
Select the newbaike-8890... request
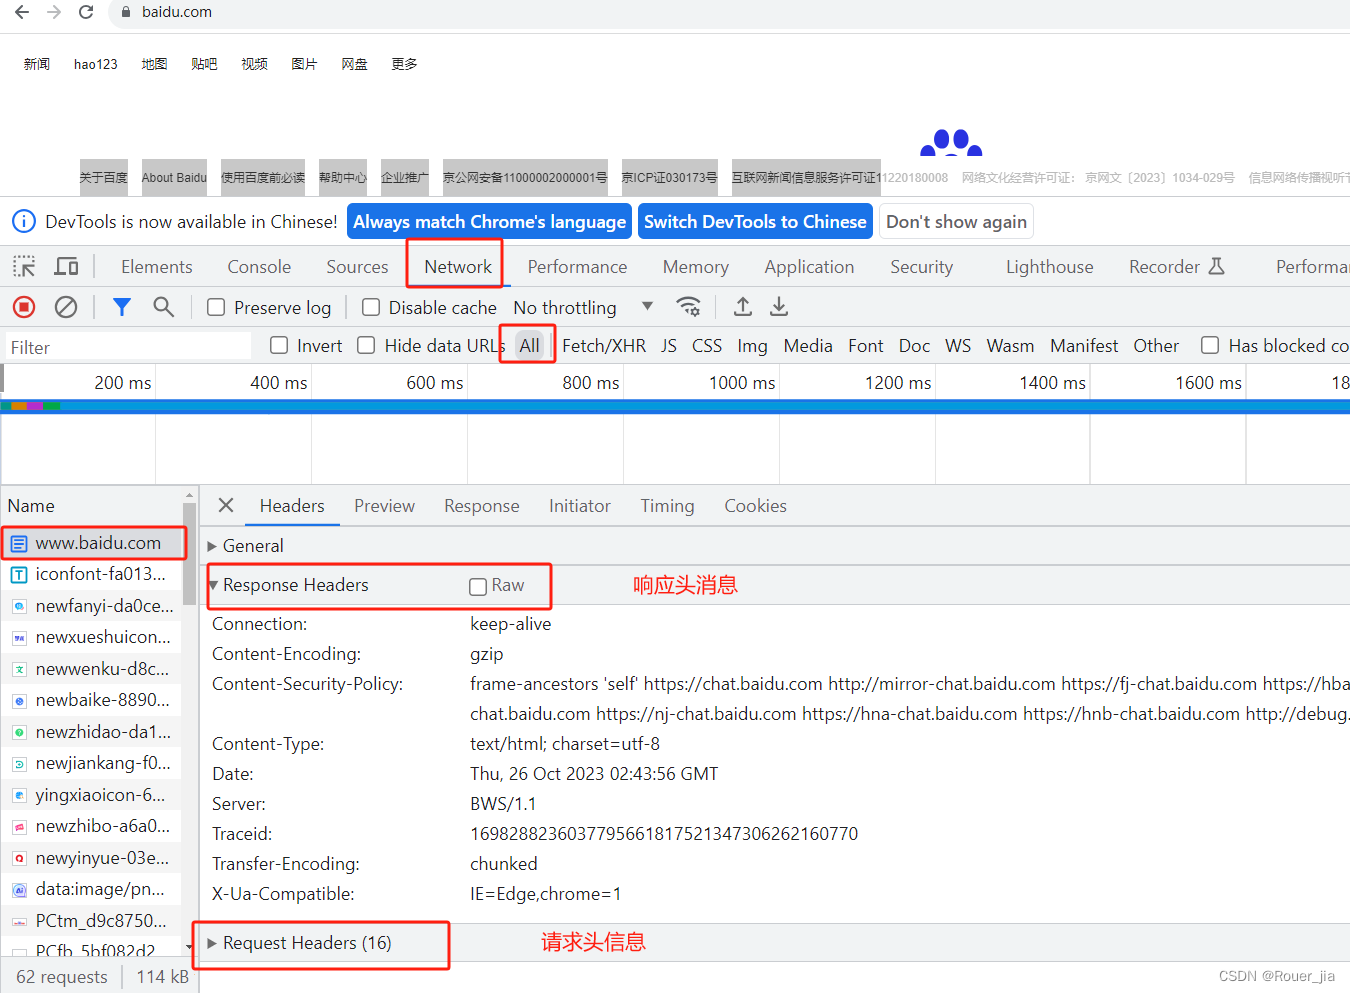(92, 700)
